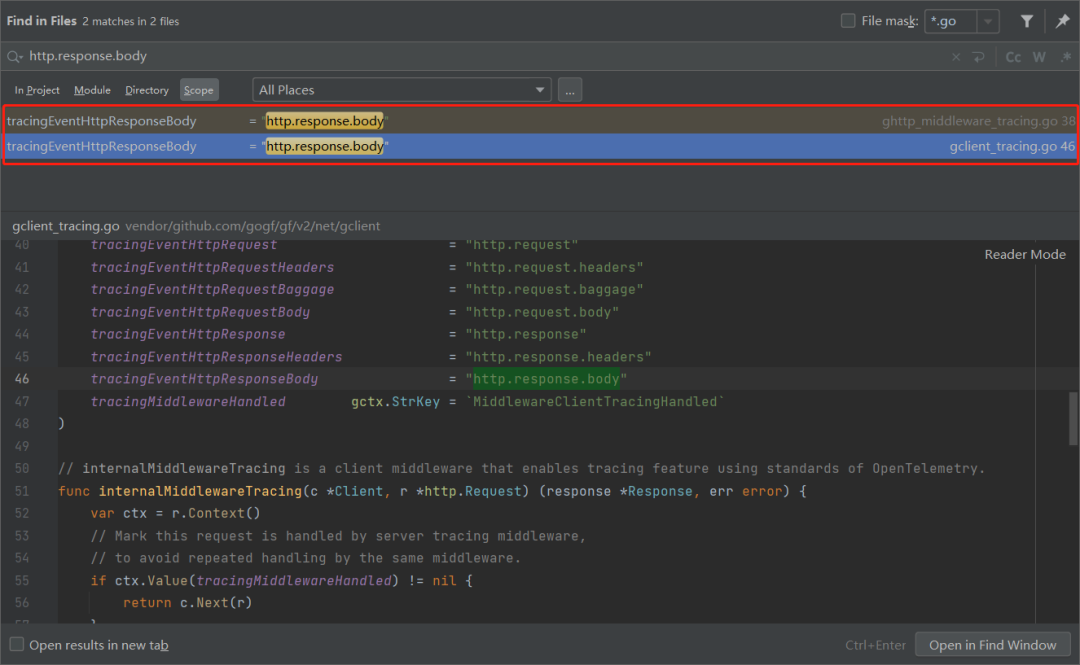Click "var ctx = r.Context()" on line 52
This screenshot has width=1080, height=665.
(x=176, y=513)
